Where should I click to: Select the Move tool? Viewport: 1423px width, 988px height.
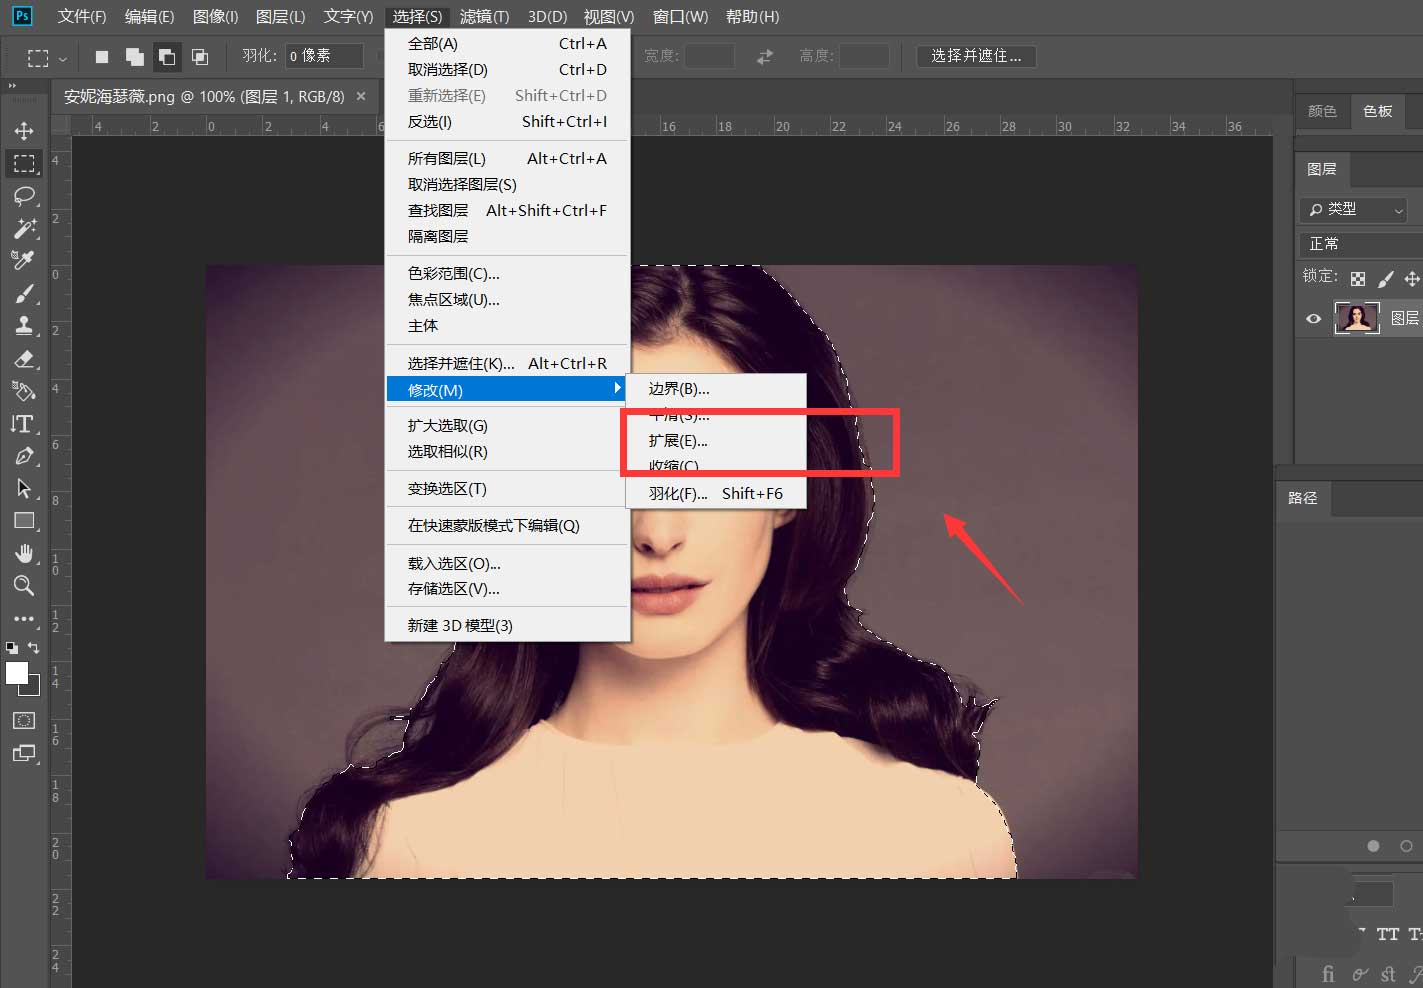pos(24,131)
